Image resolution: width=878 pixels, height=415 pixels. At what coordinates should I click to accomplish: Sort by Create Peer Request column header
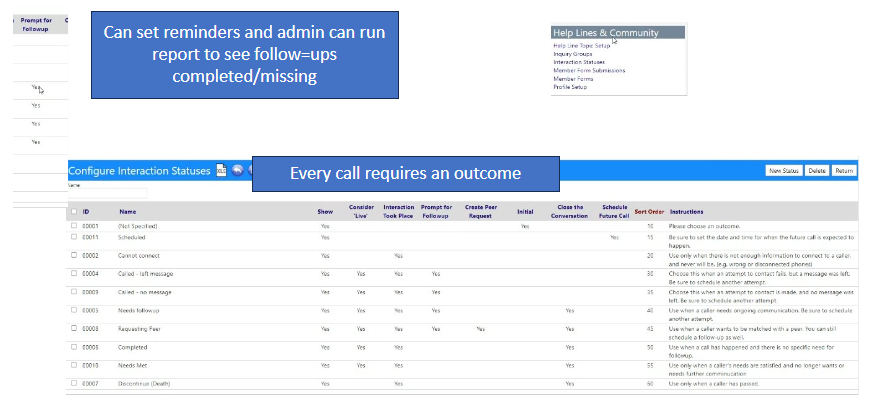coord(481,211)
